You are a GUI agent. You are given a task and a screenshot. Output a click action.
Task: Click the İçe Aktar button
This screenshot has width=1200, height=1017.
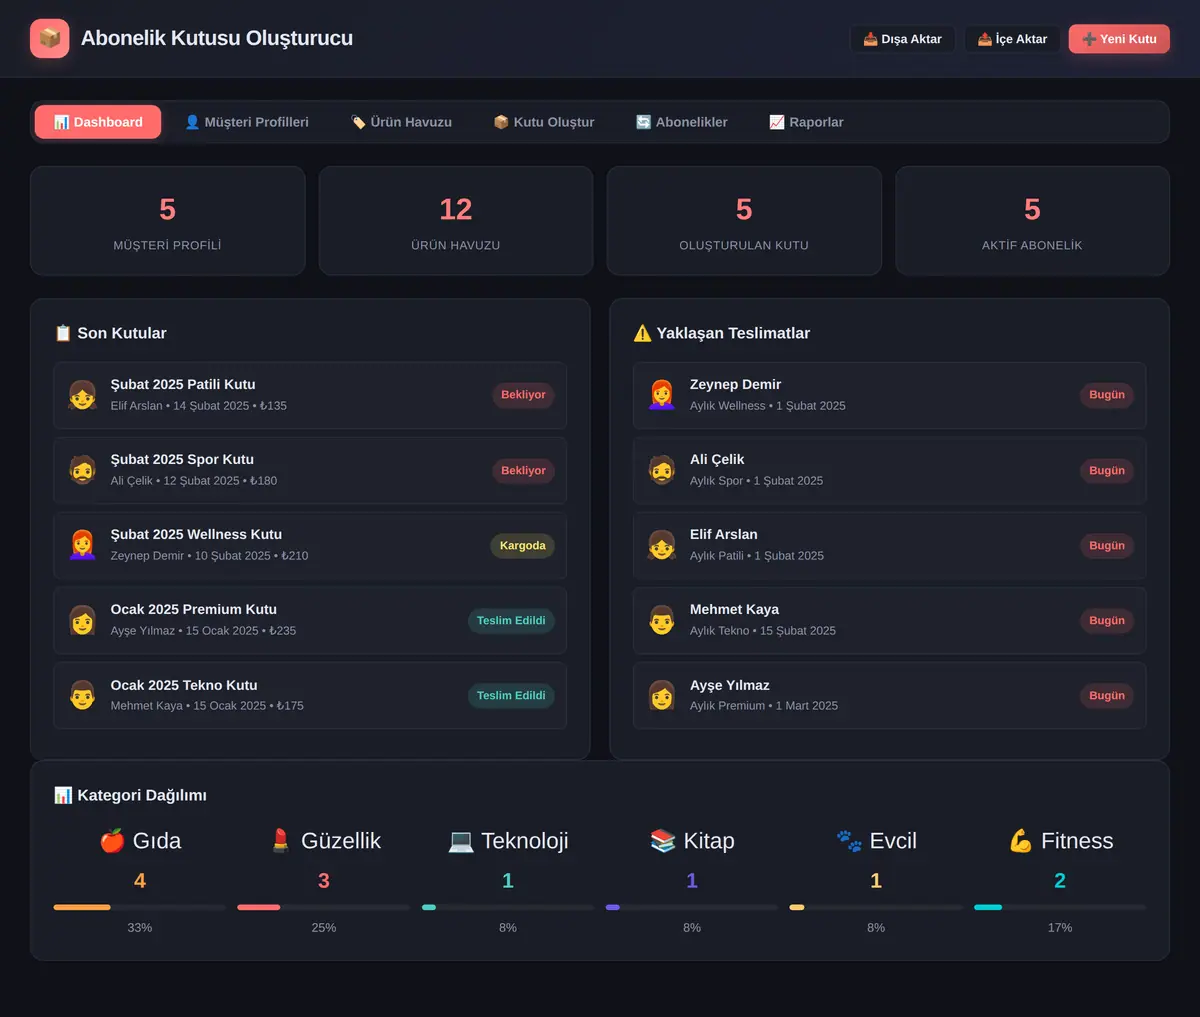(1012, 39)
